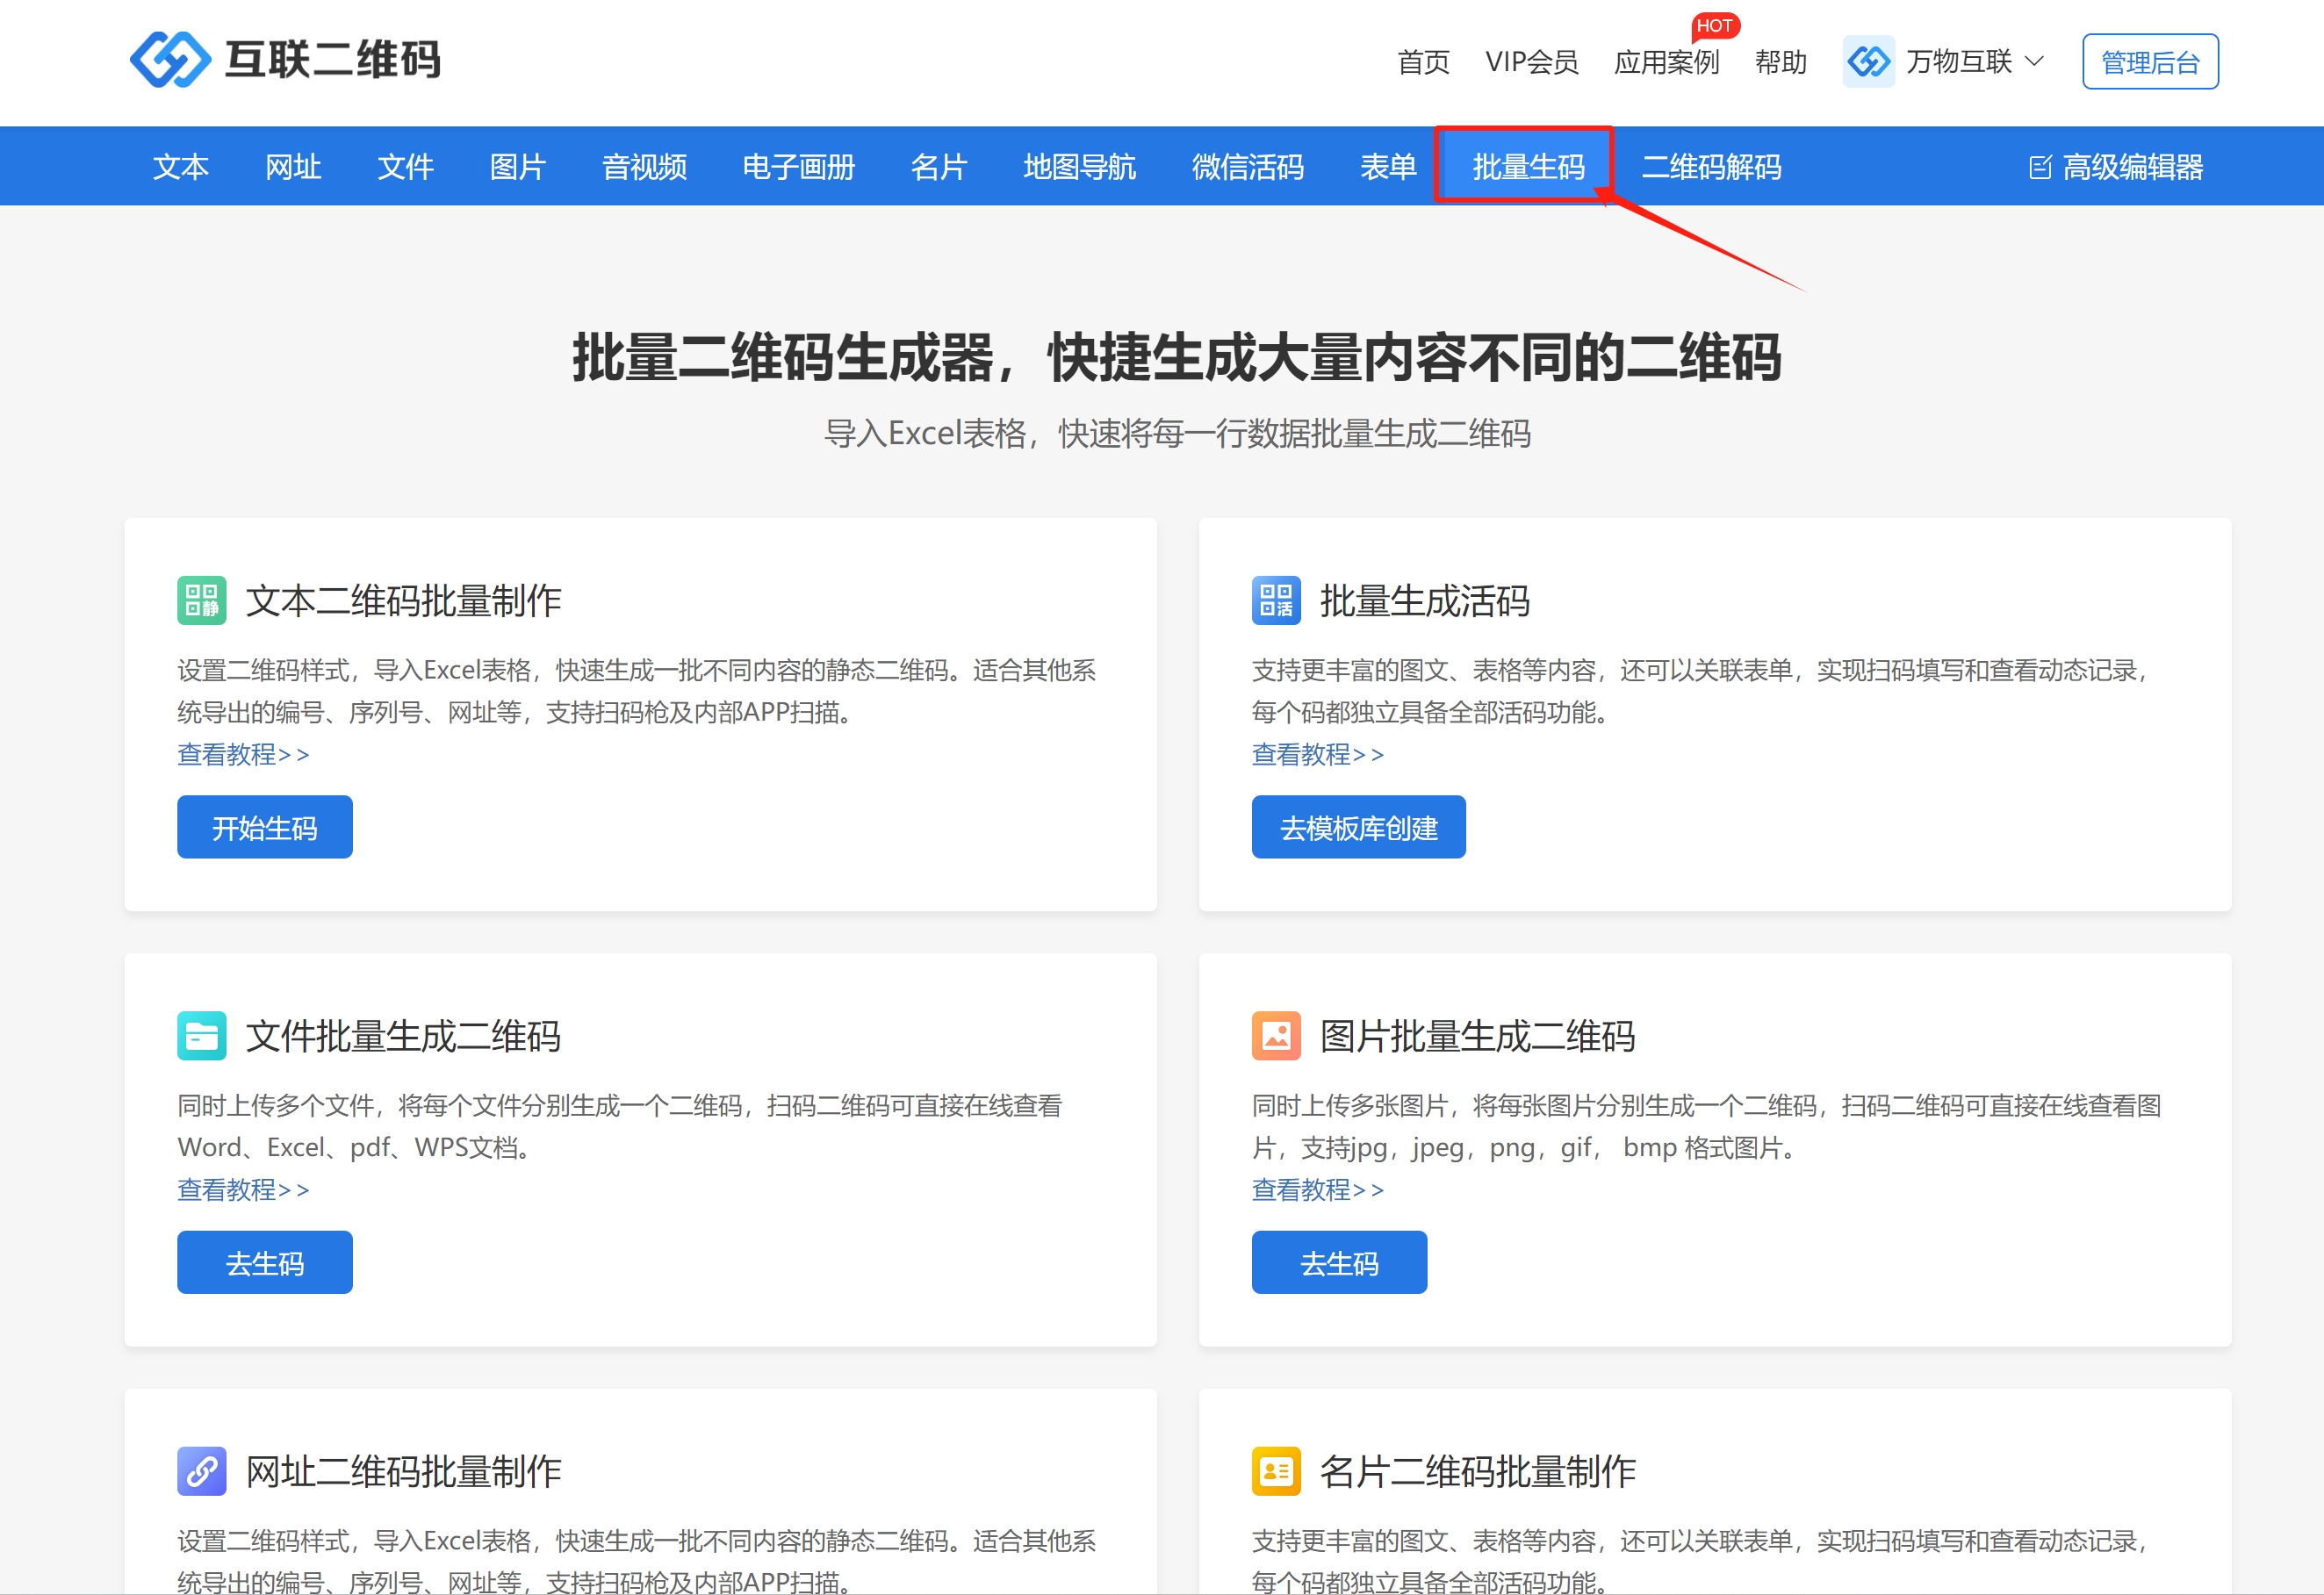
Task: Open 帮助 in the top navigation
Action: pyautogui.click(x=1780, y=62)
